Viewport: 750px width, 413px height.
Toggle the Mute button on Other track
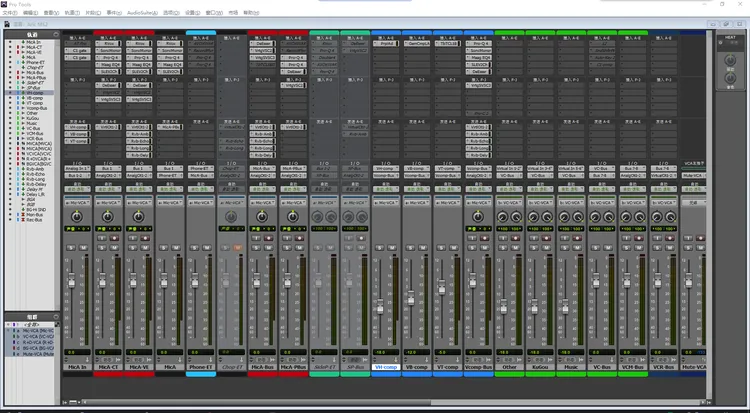coord(517,248)
